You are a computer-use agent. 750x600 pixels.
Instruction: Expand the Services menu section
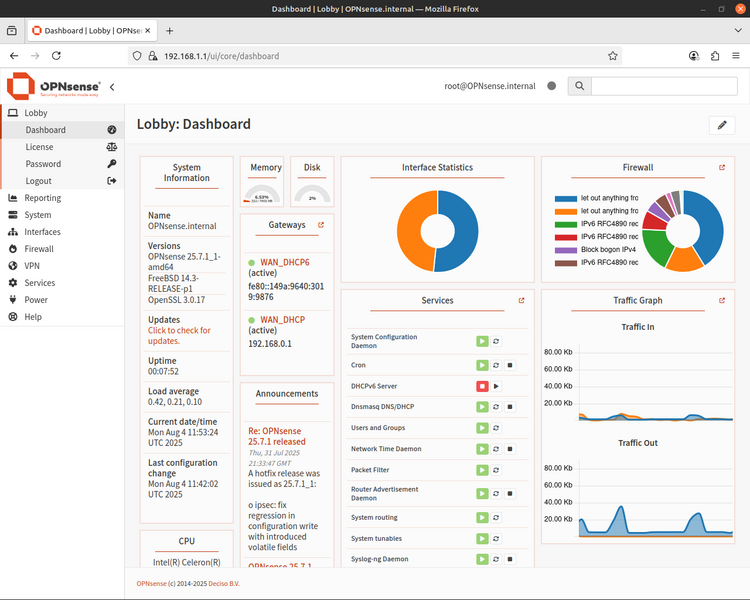62,283
